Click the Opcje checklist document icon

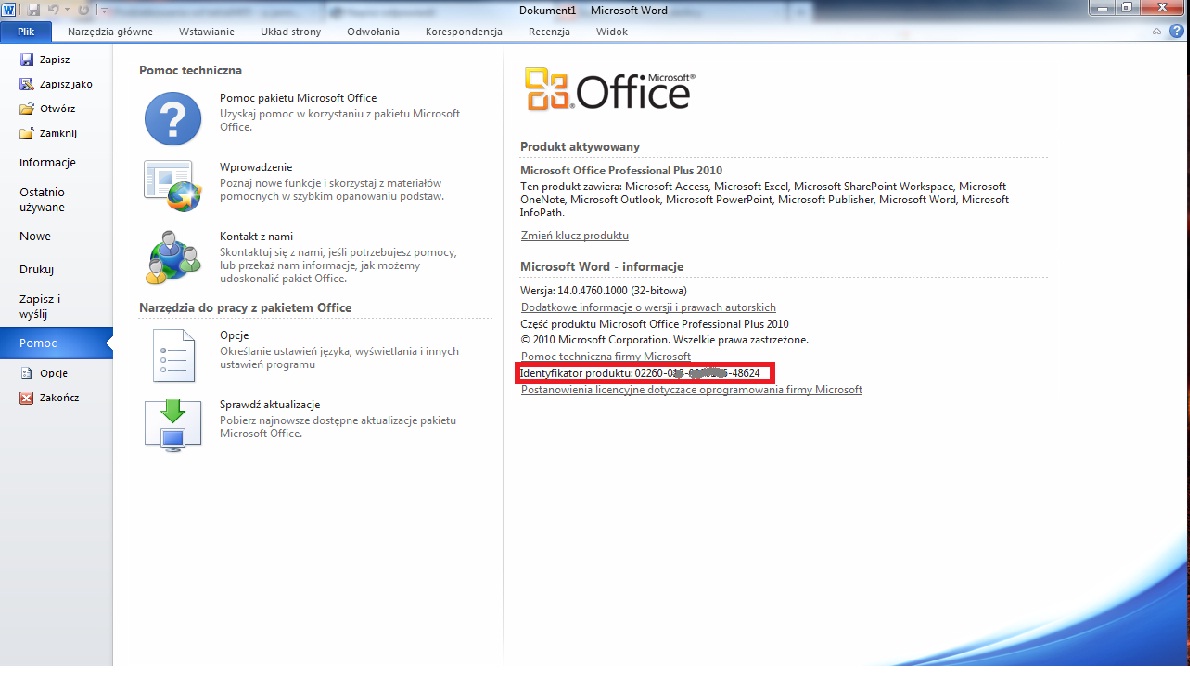coord(174,355)
